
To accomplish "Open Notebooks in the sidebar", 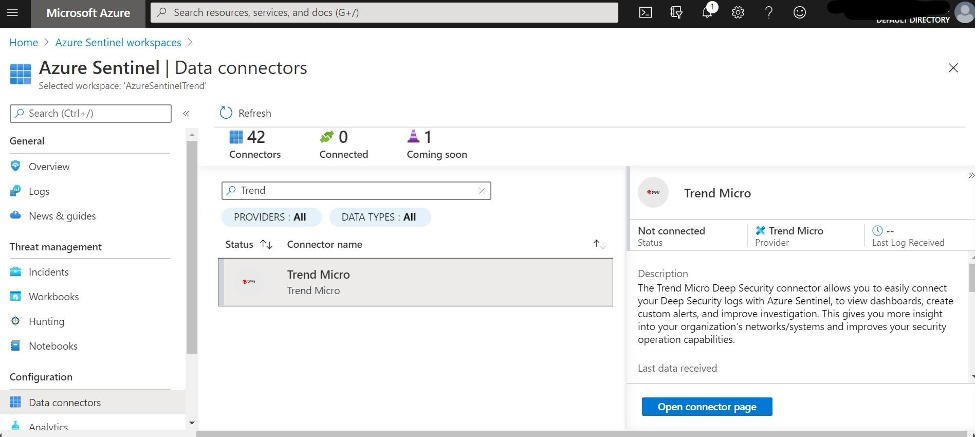I will 54,346.
